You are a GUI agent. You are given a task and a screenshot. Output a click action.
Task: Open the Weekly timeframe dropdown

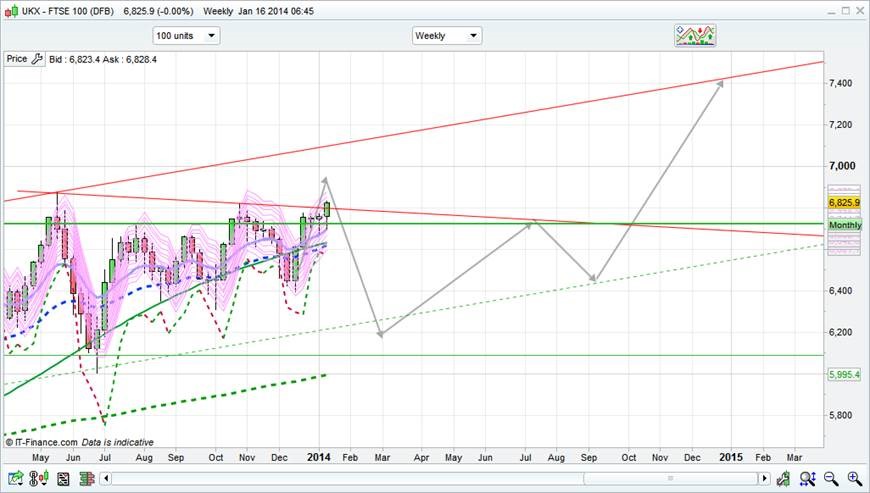(x=447, y=36)
